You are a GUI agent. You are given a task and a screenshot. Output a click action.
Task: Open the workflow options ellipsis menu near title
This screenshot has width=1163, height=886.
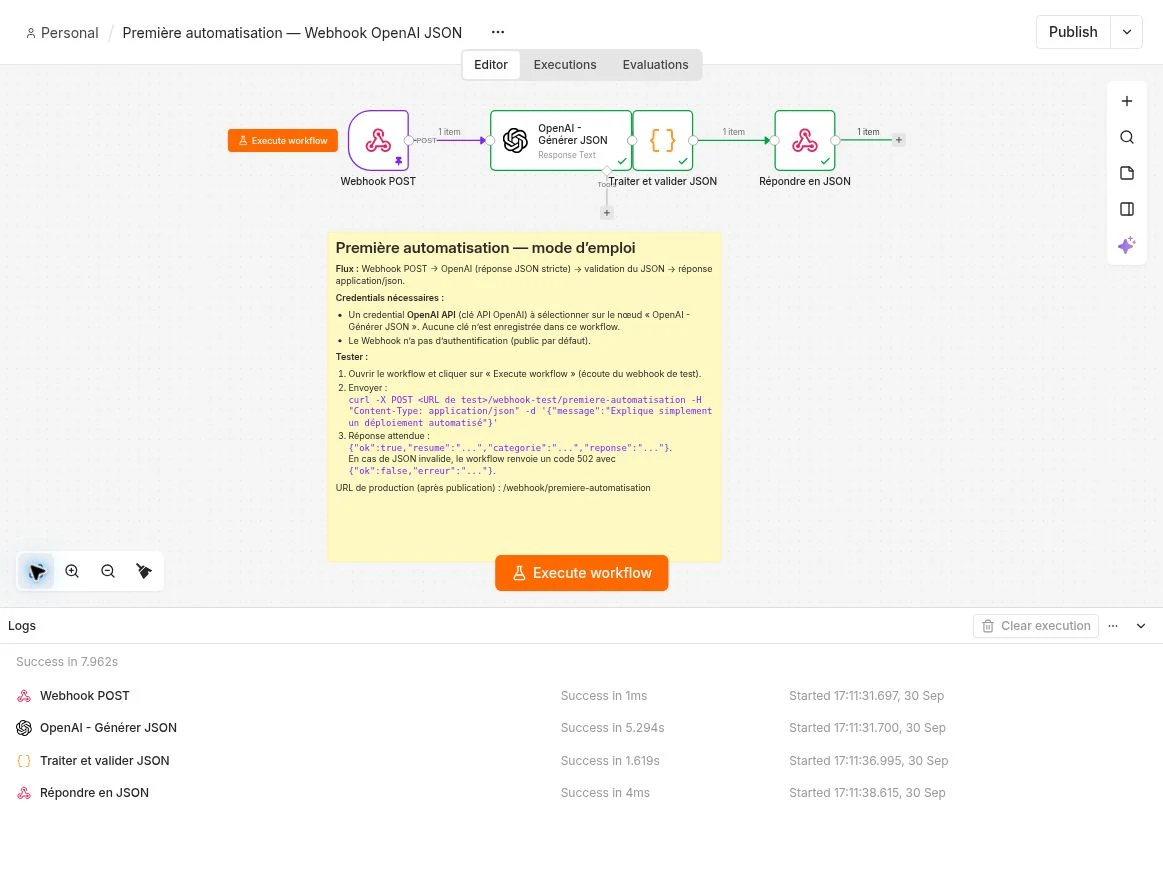(498, 32)
